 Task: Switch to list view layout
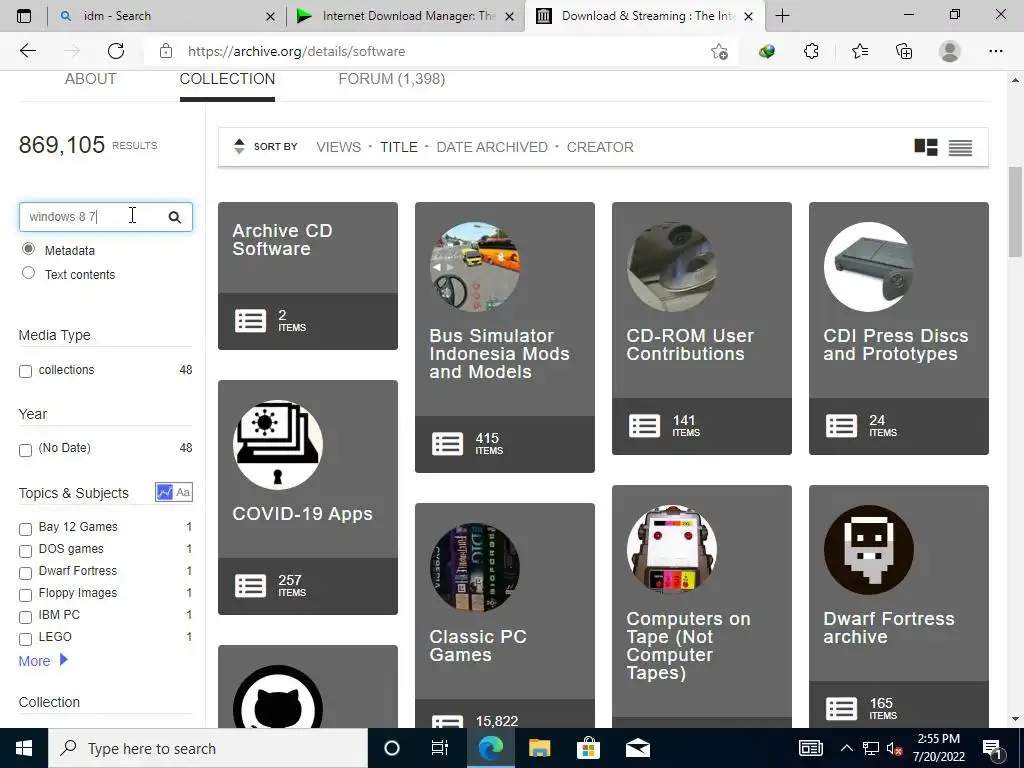click(960, 148)
